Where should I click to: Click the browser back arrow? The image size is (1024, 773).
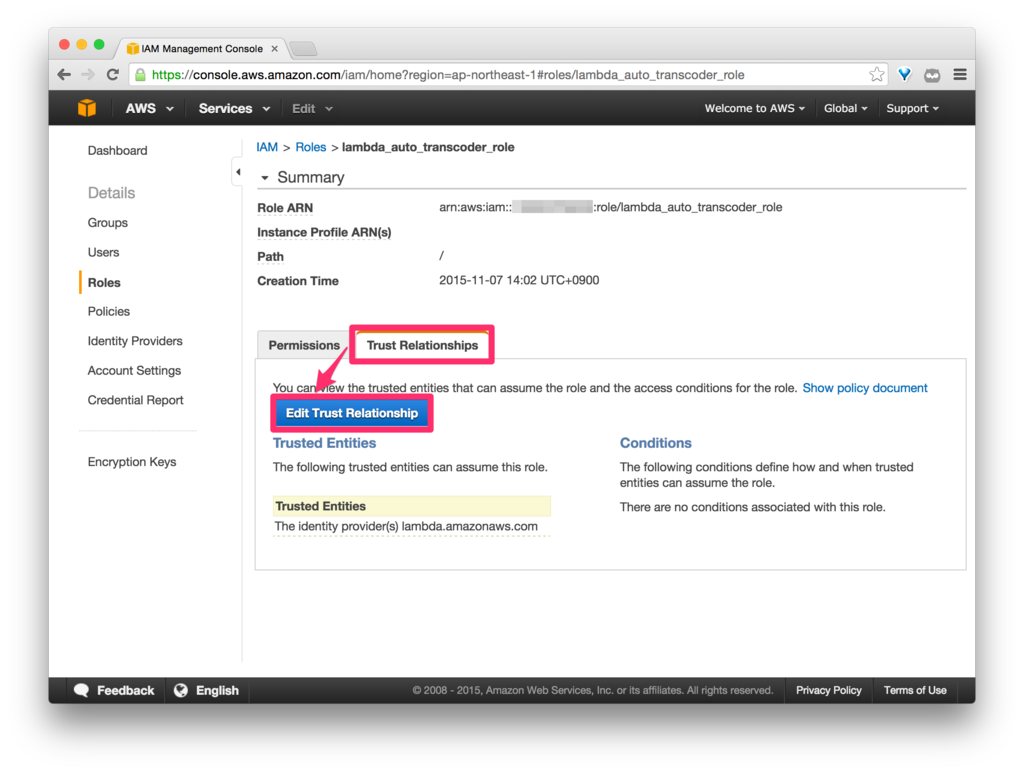tap(64, 74)
